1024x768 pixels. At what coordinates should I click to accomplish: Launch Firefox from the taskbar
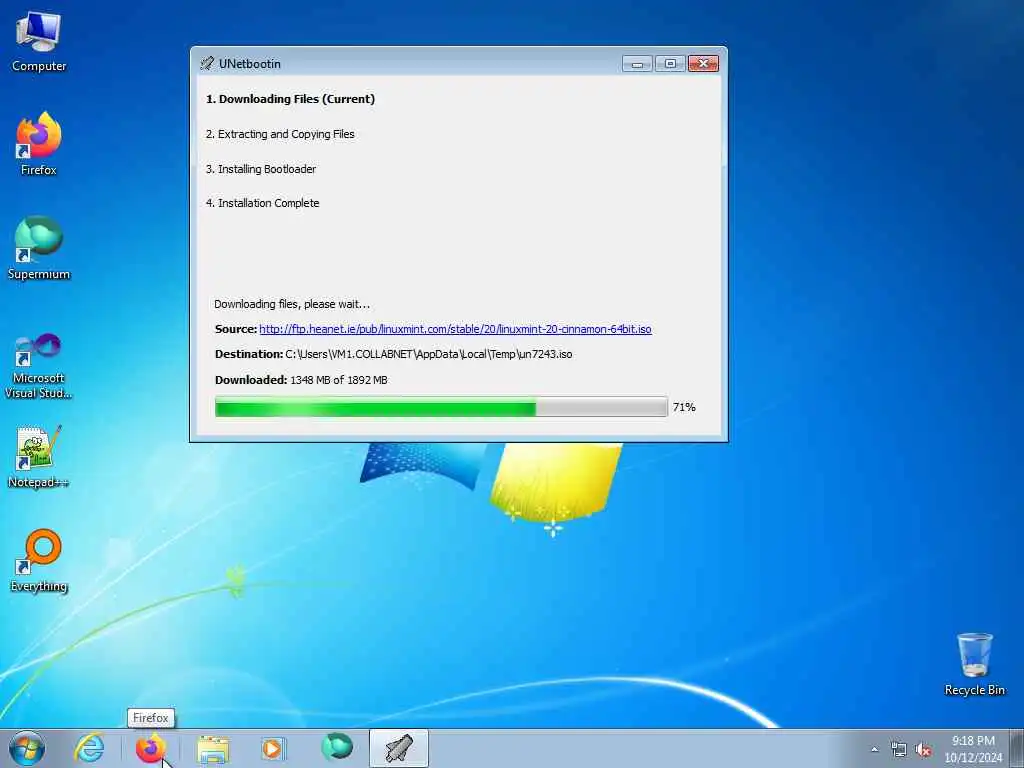(x=151, y=748)
